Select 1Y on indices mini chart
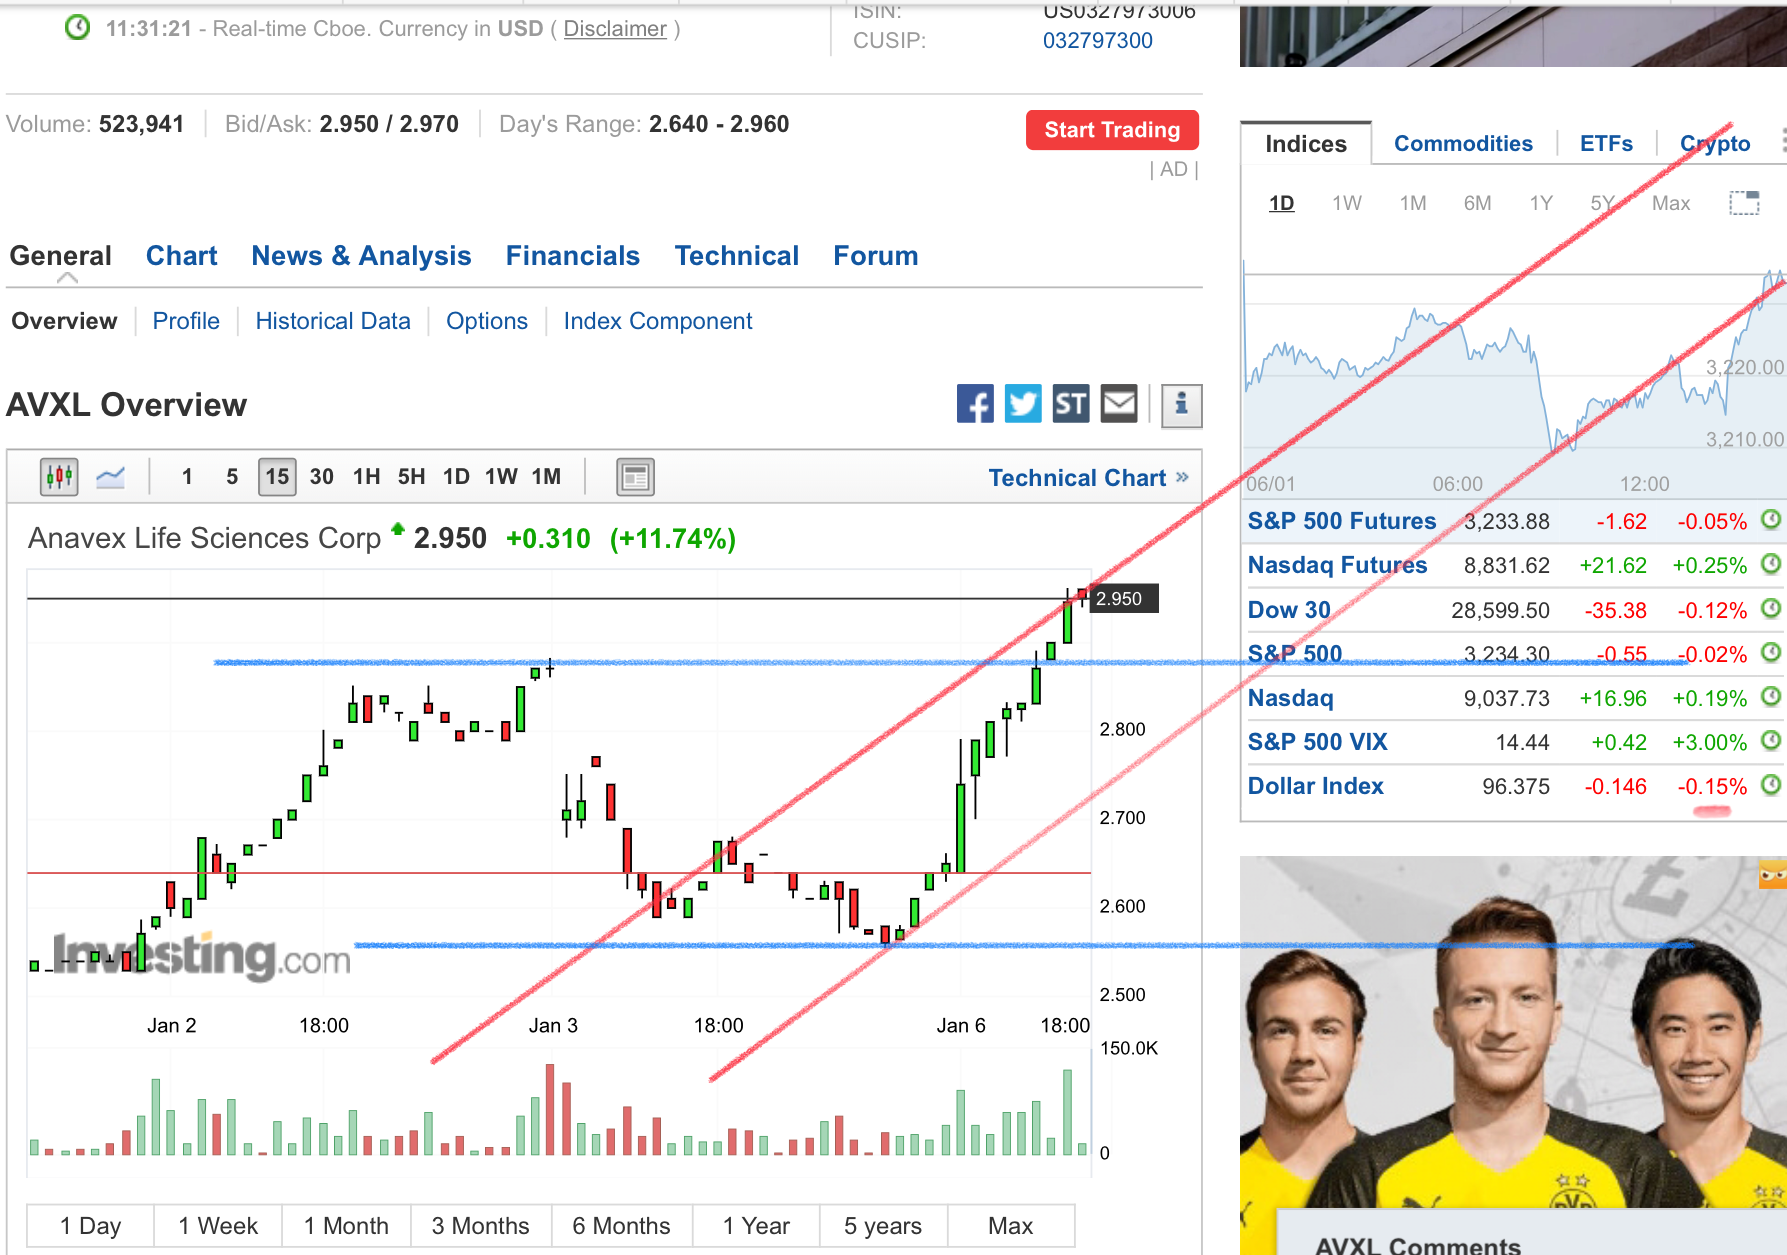Image resolution: width=1787 pixels, height=1255 pixels. (x=1541, y=203)
